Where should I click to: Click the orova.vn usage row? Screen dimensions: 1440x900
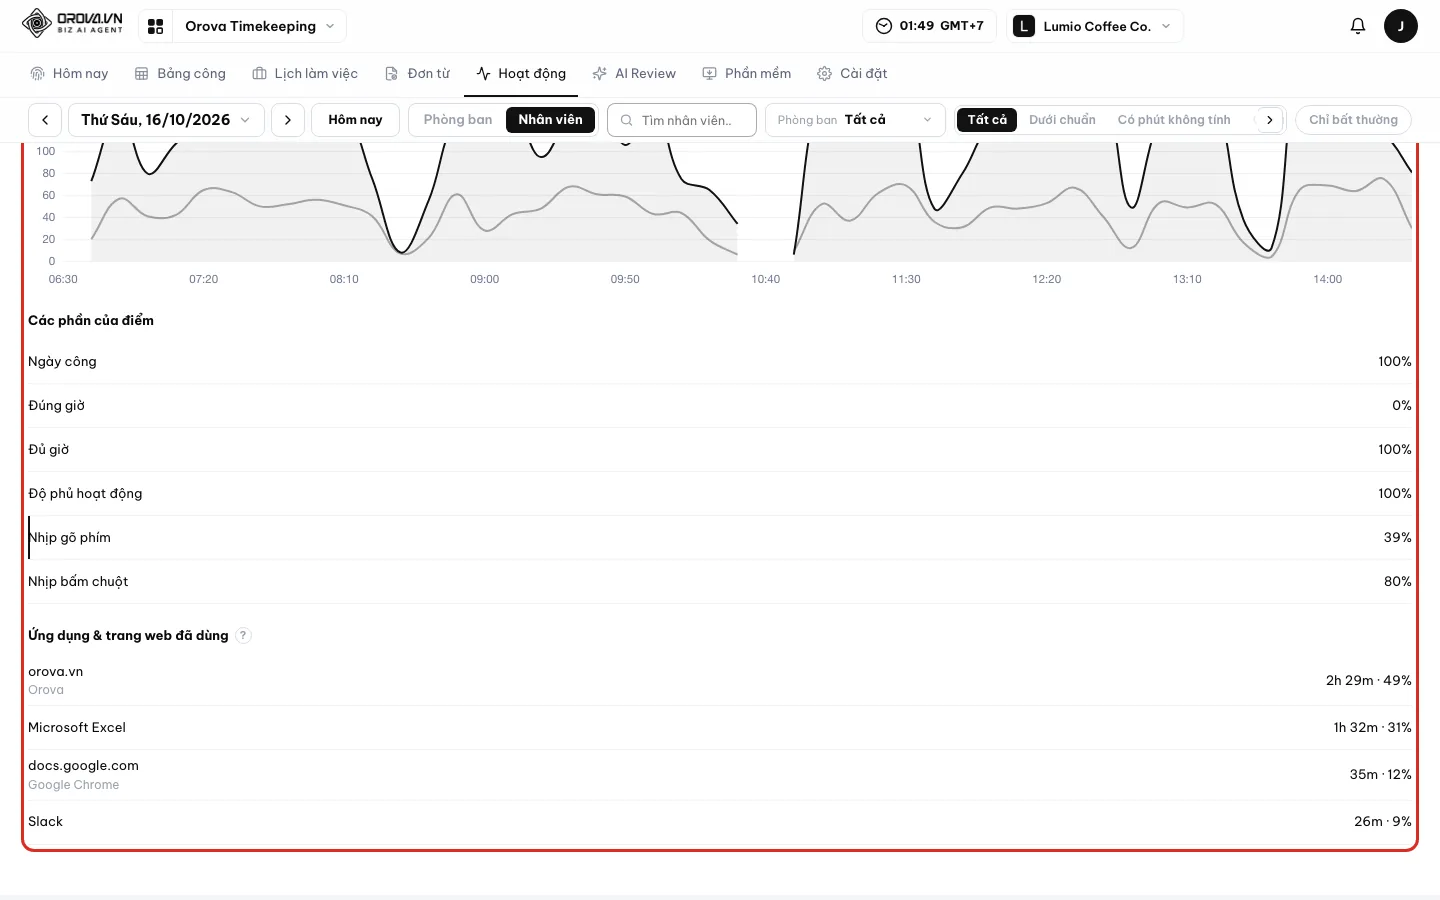[x=720, y=681]
